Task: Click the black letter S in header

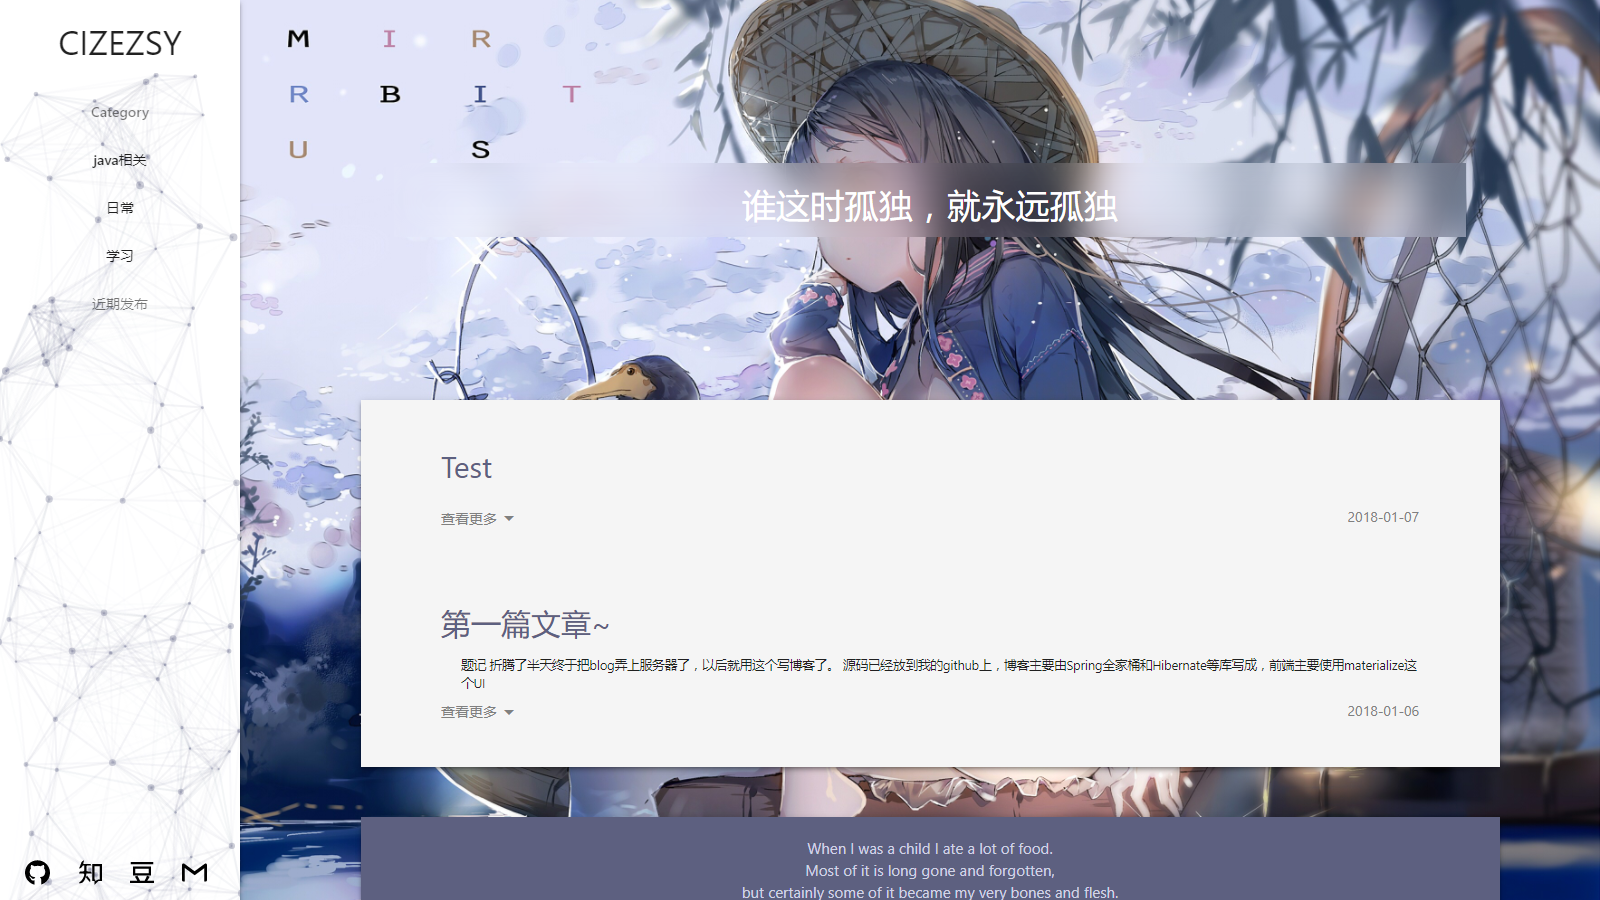Action: pyautogui.click(x=481, y=150)
